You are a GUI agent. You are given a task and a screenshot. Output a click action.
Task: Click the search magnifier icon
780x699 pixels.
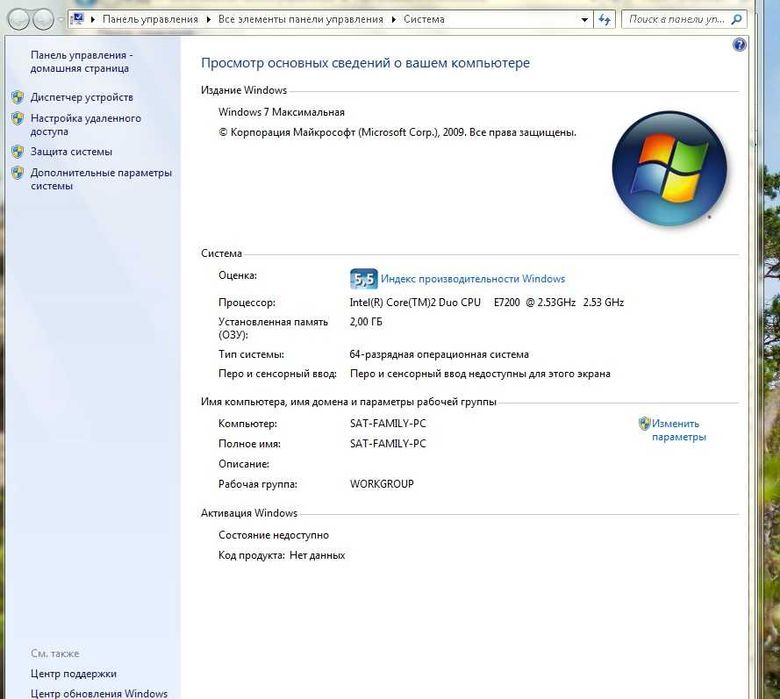(x=737, y=19)
